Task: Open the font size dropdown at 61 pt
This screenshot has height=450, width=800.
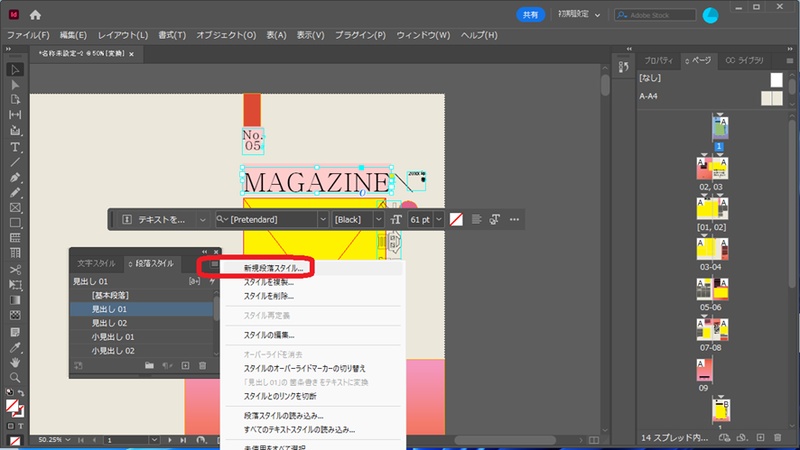Action: (438, 219)
